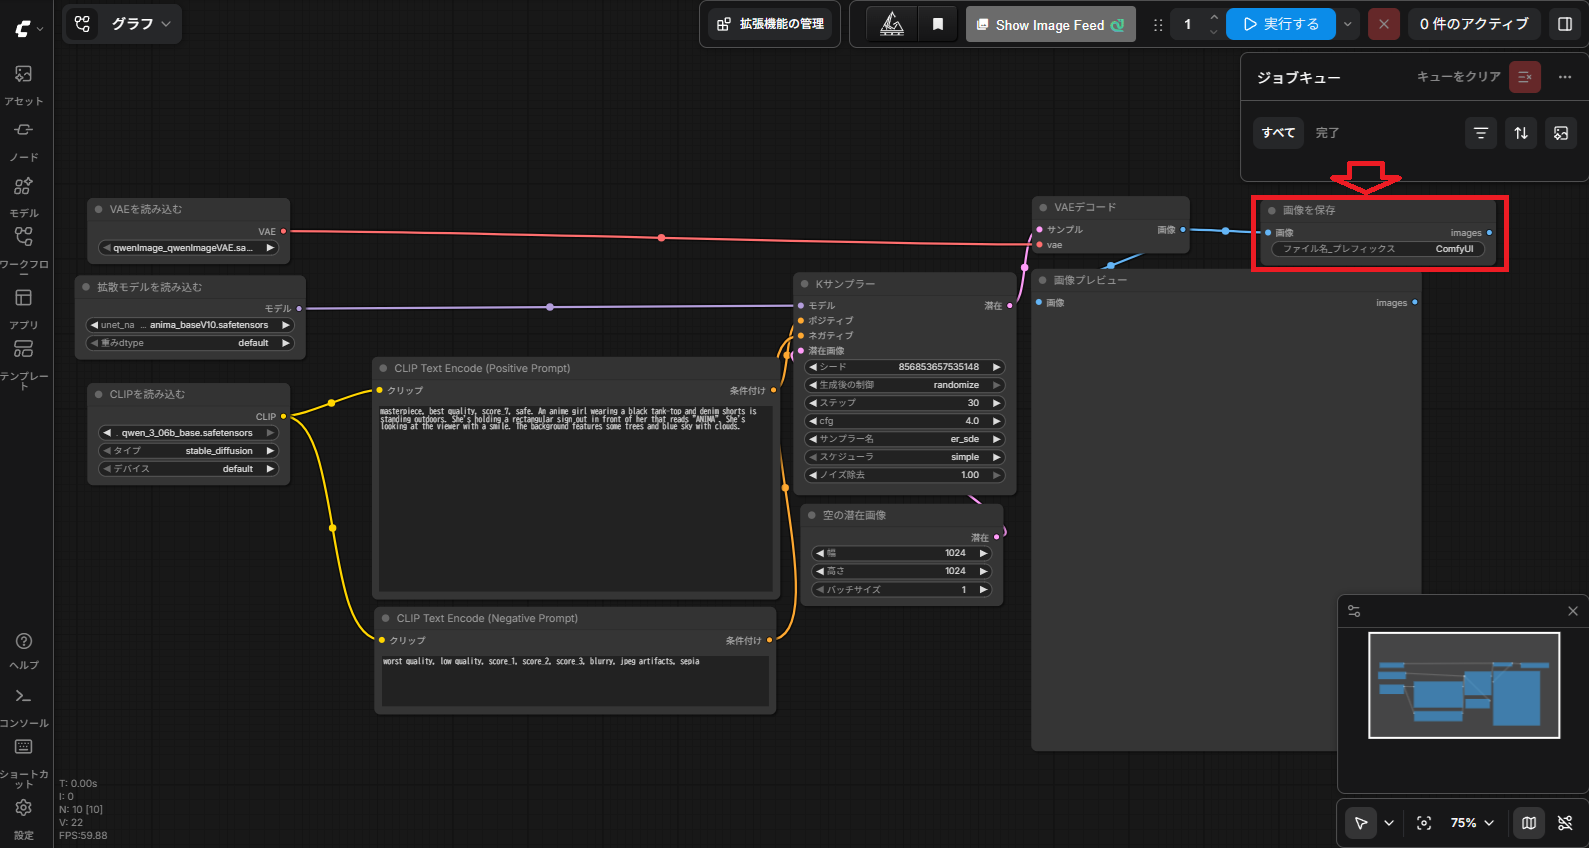Collapse the CLIPを読み込む node
The width and height of the screenshot is (1589, 848).
99,395
